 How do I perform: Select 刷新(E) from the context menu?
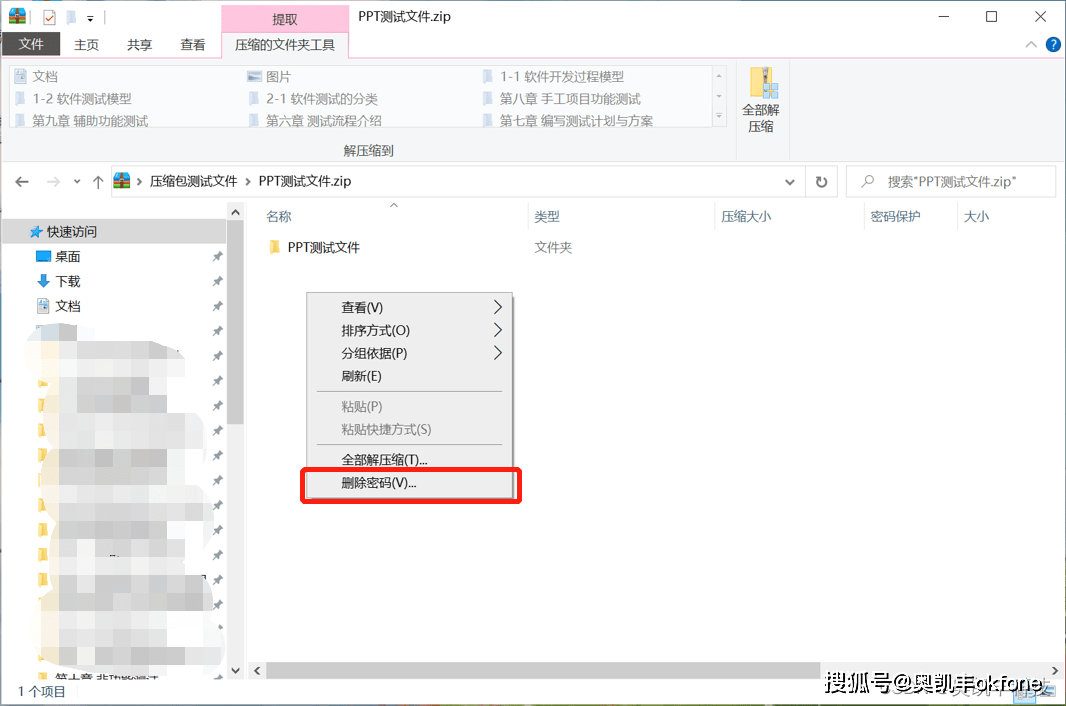tap(409, 376)
